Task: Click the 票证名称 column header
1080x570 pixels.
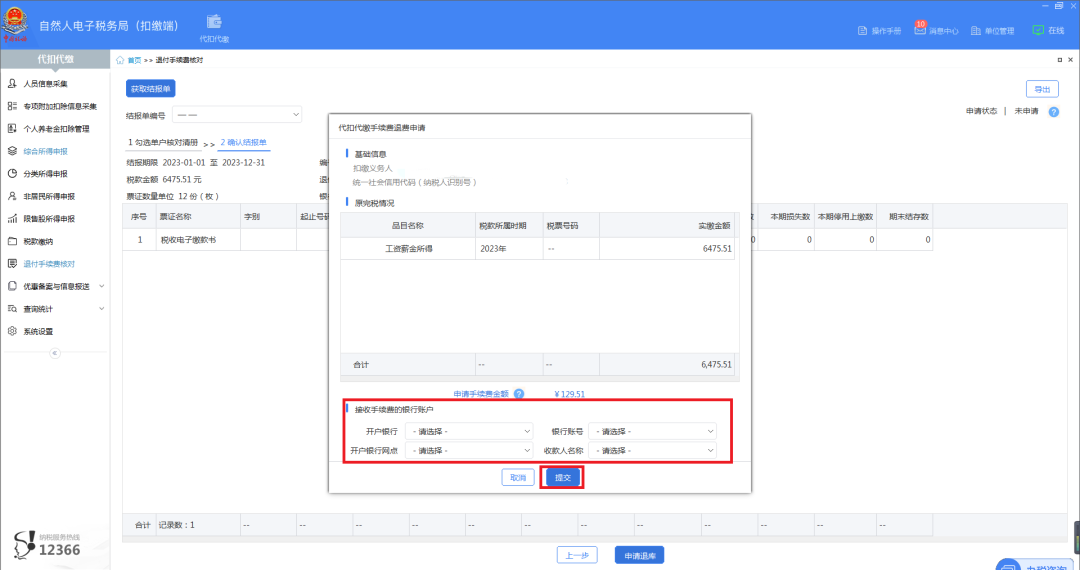Action: [198, 216]
